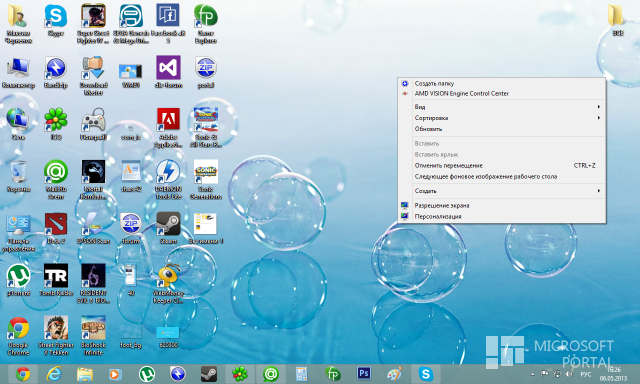
Task: Open Photoshop from the taskbar
Action: [364, 374]
